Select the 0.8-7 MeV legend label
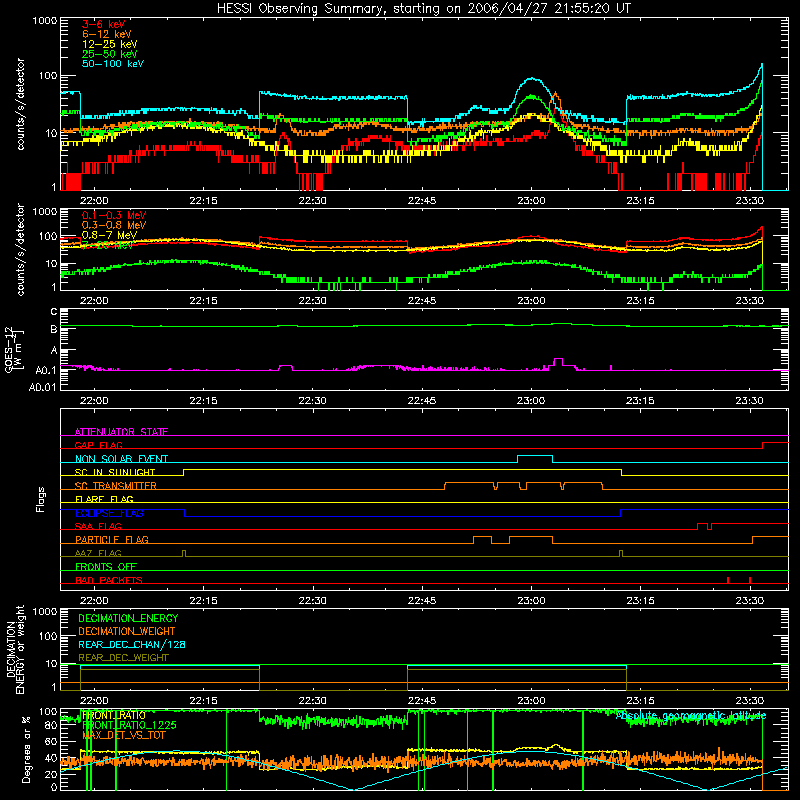The image size is (800, 800). (x=109, y=235)
